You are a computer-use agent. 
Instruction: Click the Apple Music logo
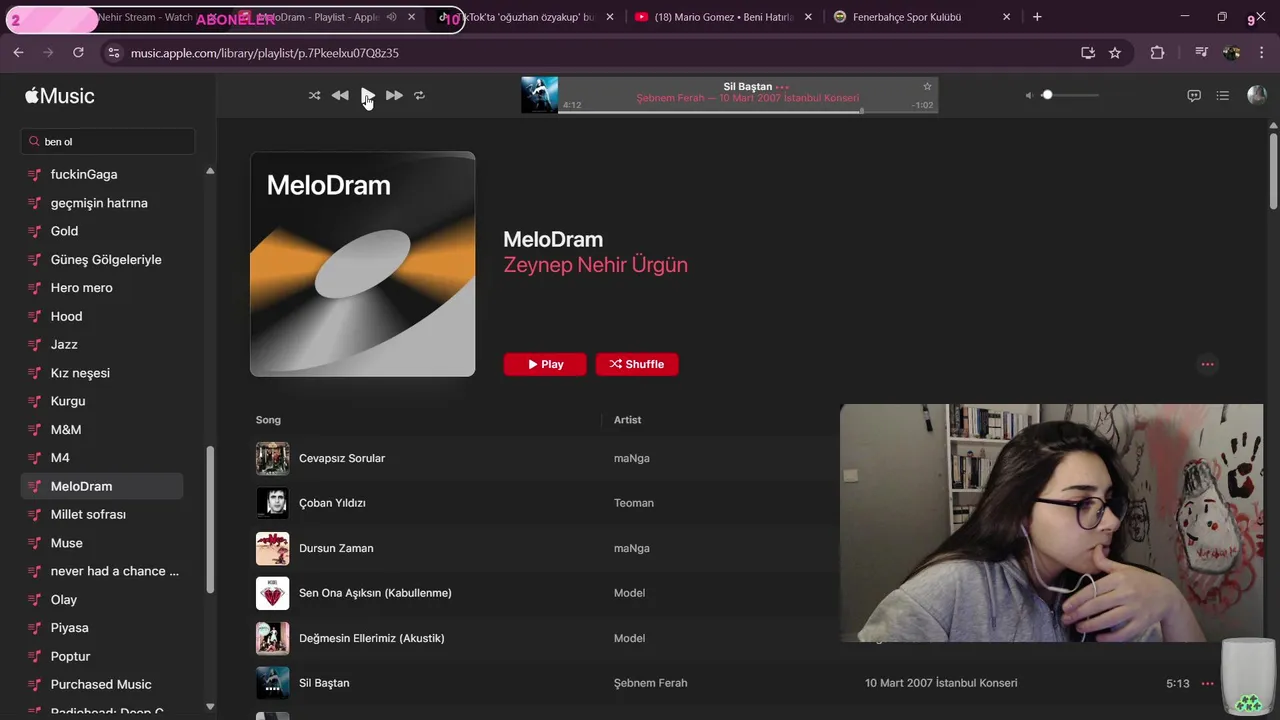coord(60,96)
